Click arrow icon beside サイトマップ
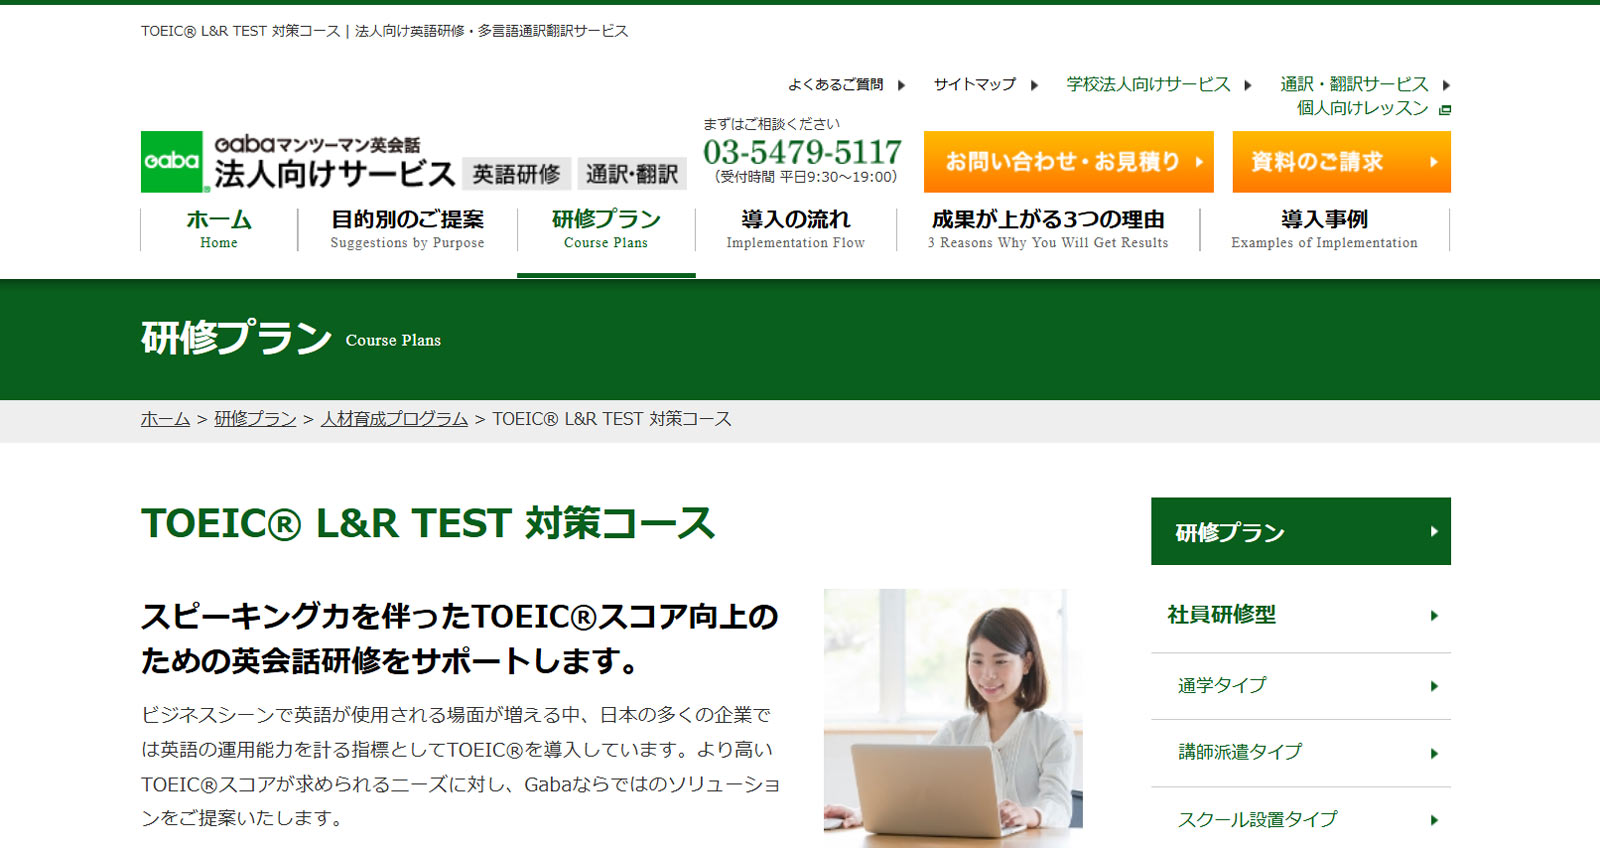1600x850 pixels. point(1034,85)
